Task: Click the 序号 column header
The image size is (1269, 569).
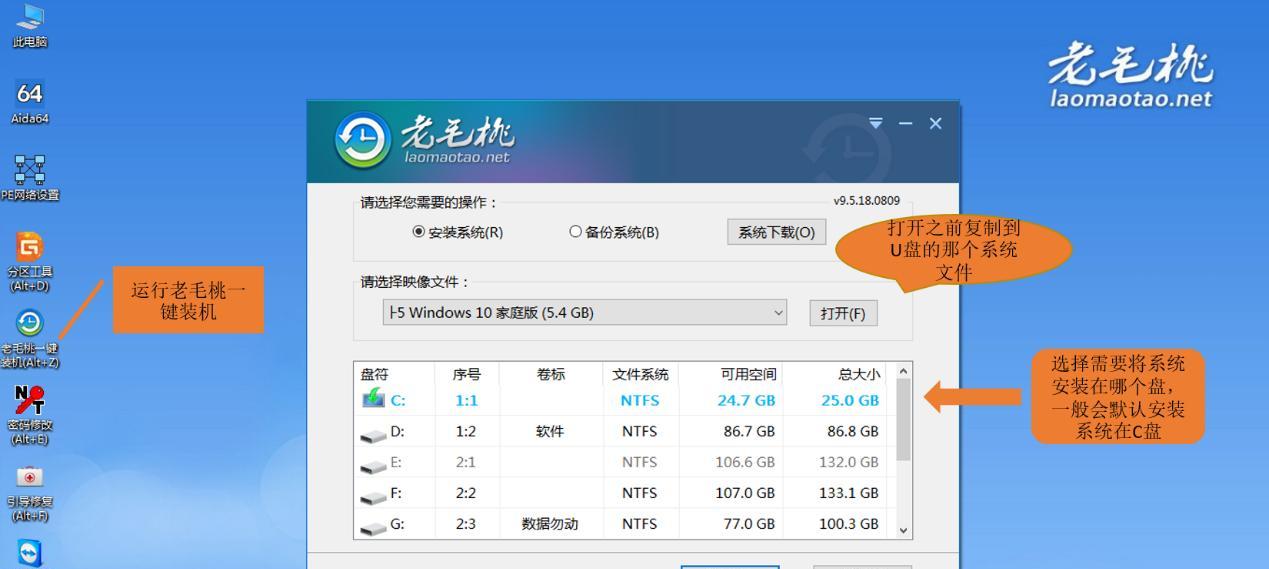Action: point(467,374)
